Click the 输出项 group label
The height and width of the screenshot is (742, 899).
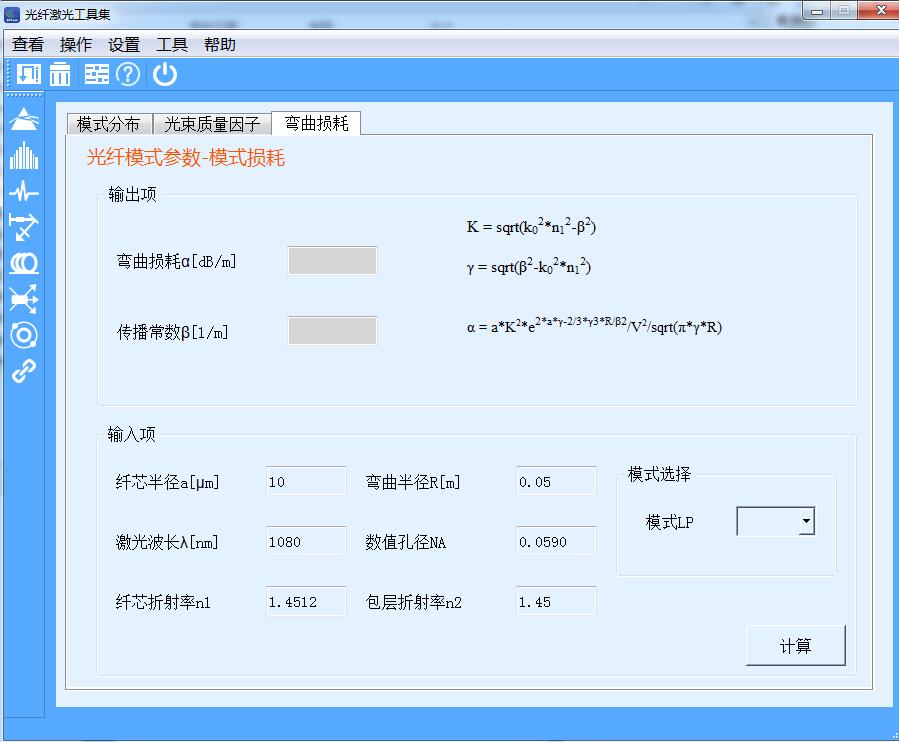(x=132, y=194)
